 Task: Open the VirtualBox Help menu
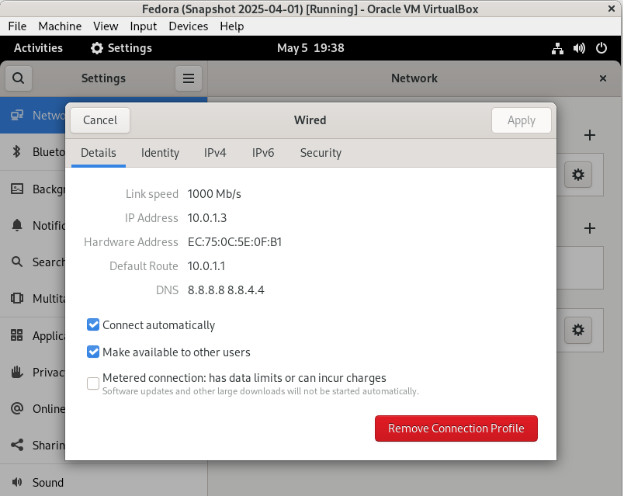[232, 26]
